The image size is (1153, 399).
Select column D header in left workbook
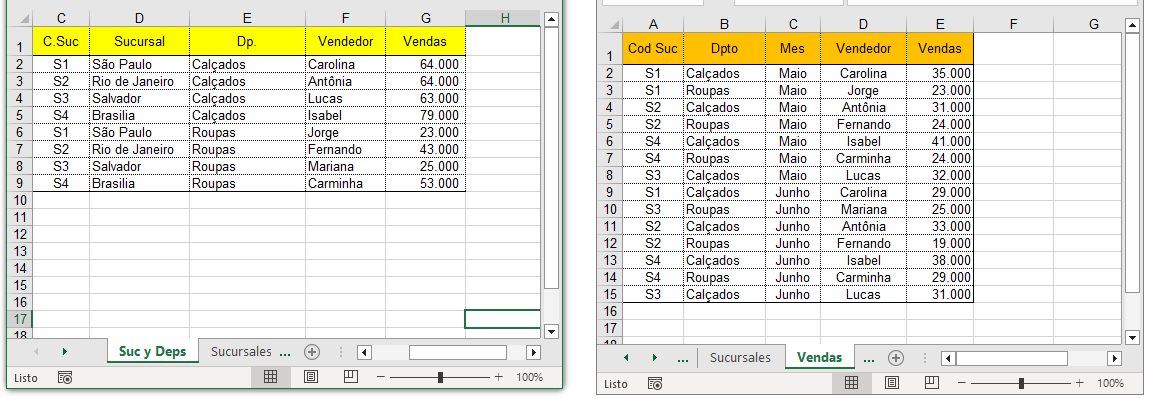click(x=140, y=18)
